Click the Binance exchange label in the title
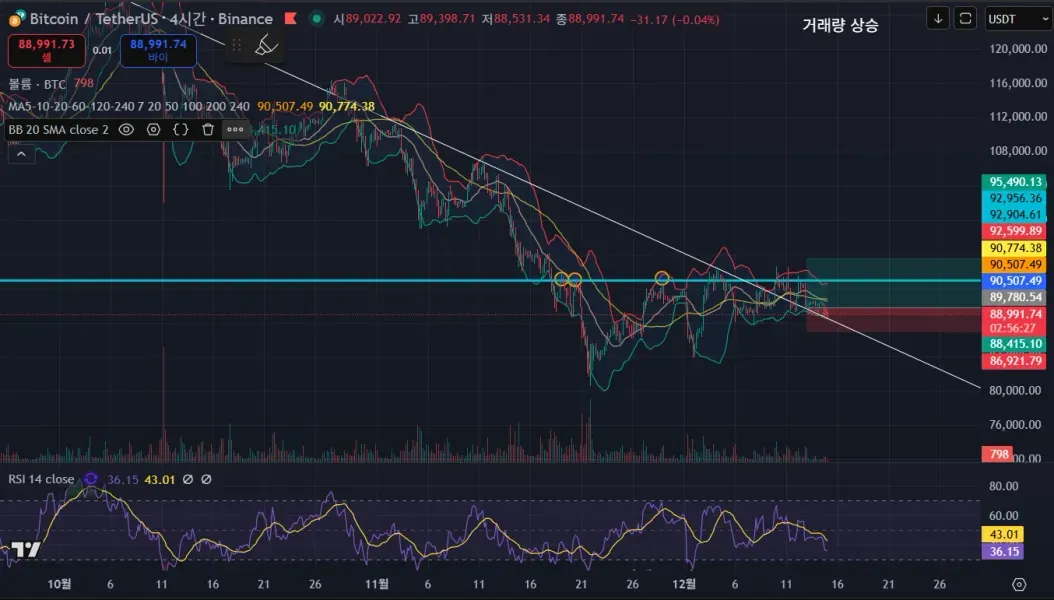 [245, 19]
